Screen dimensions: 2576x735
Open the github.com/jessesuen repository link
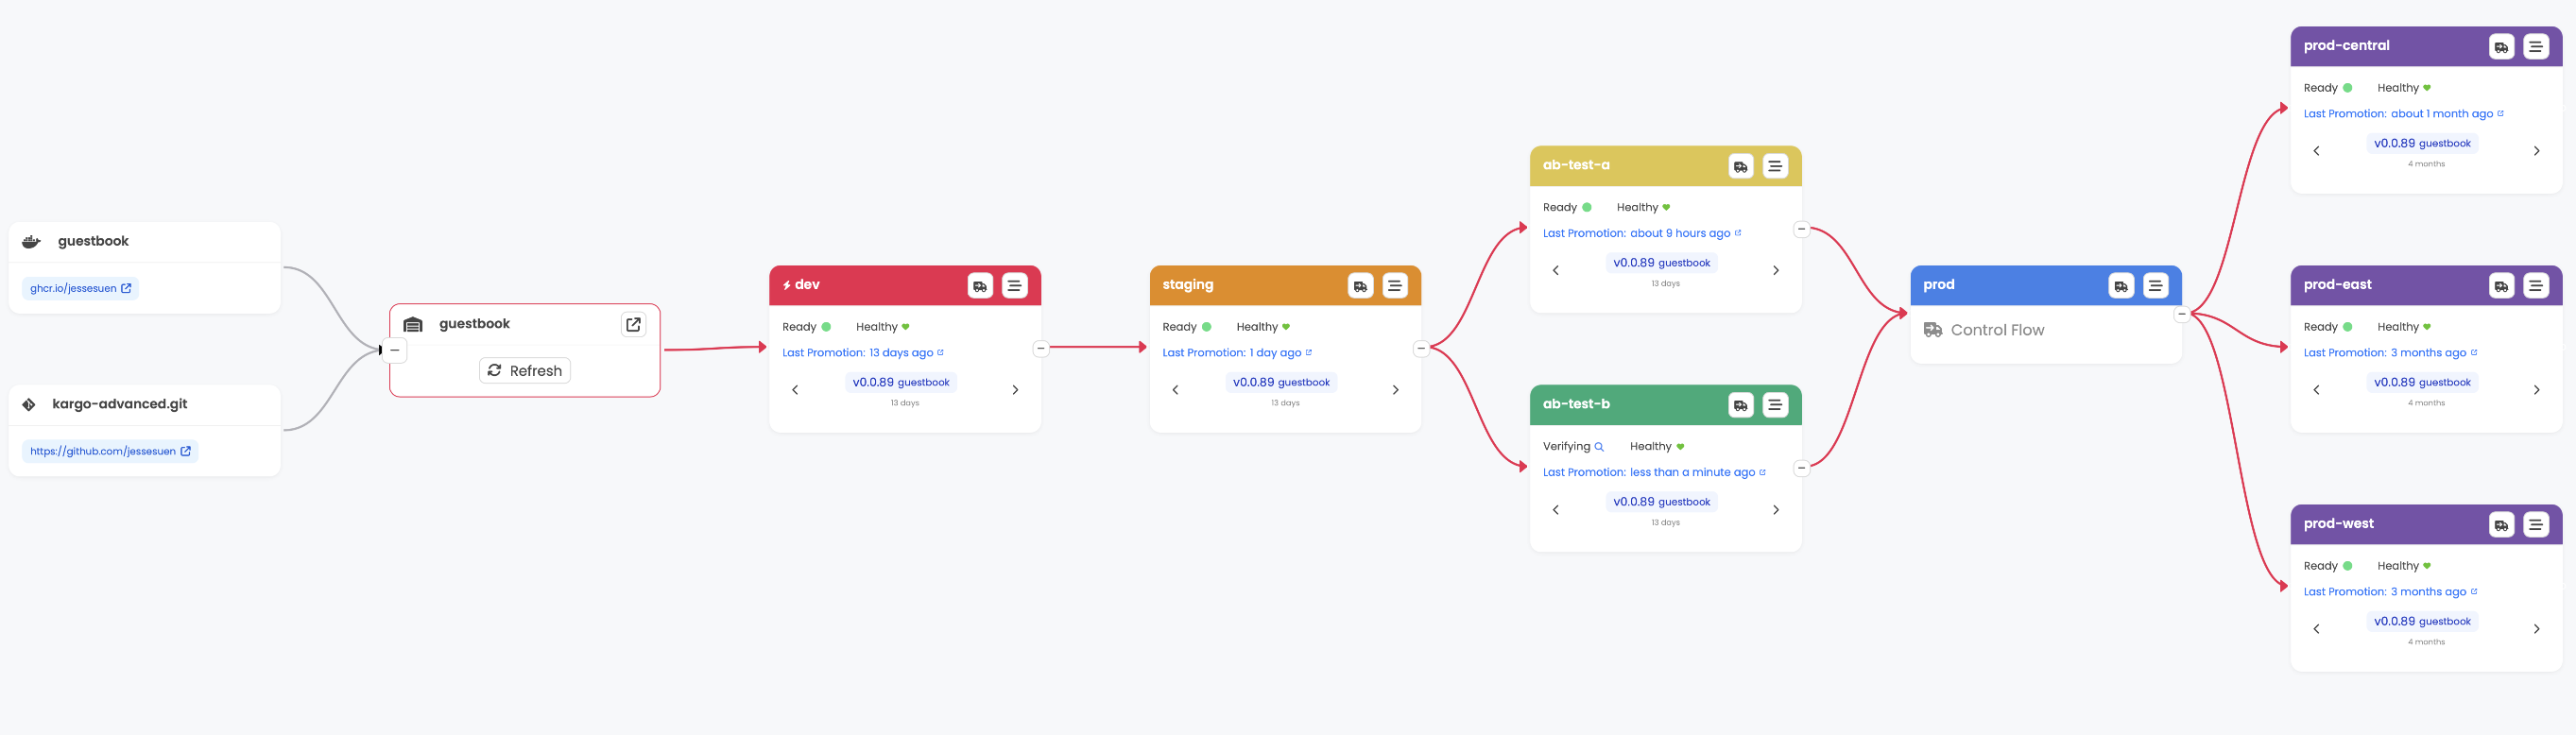(x=110, y=451)
